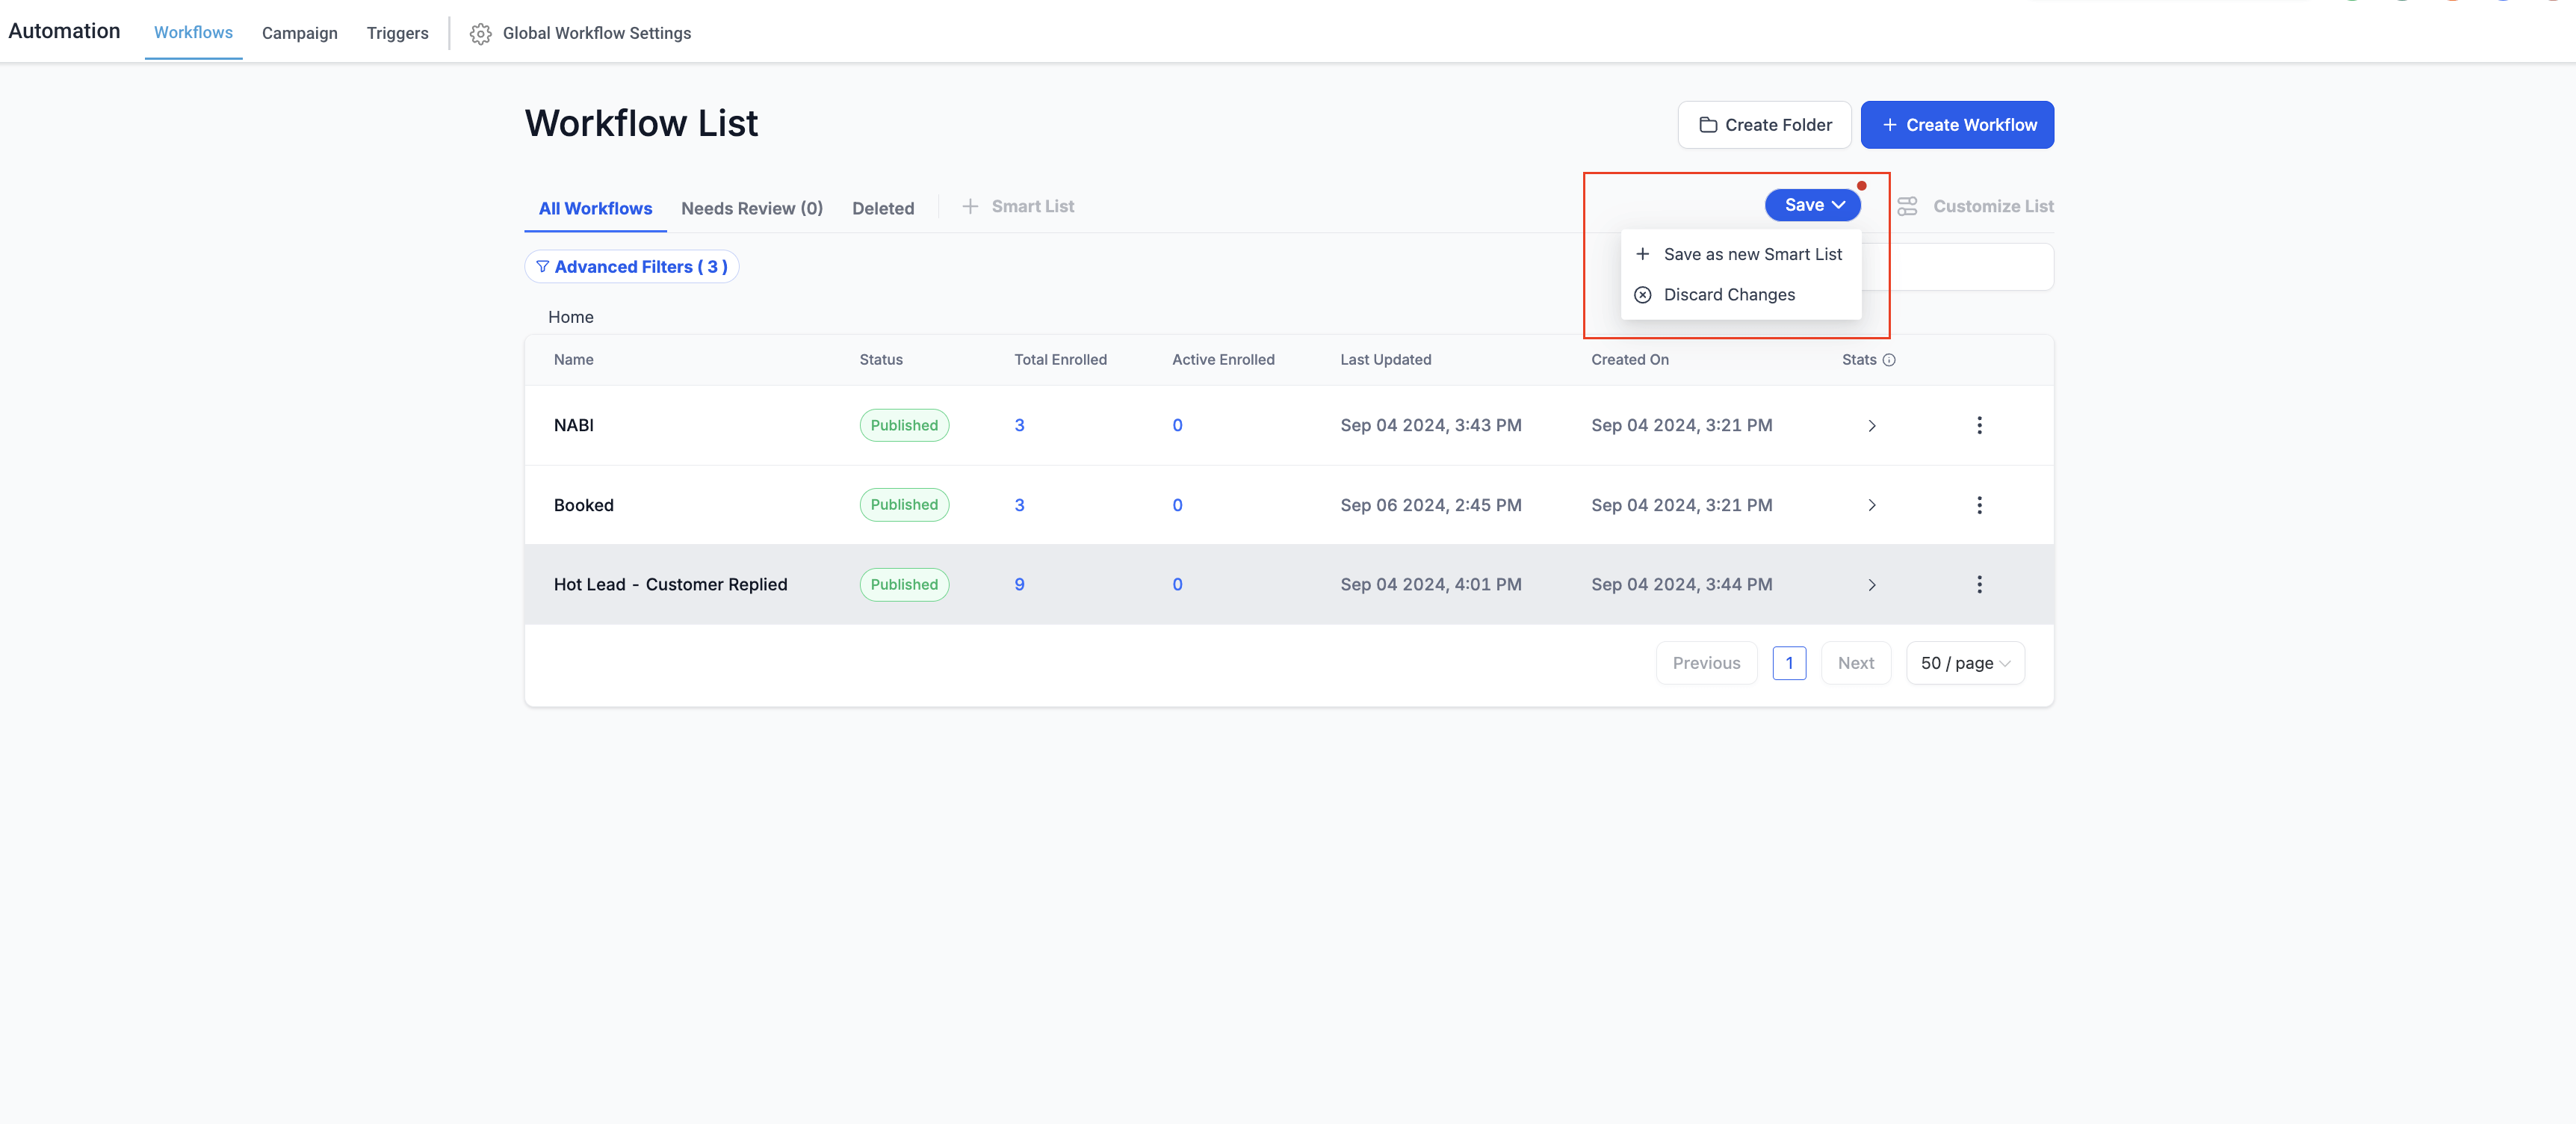
Task: Click the Stats info icon in header
Action: [1889, 360]
